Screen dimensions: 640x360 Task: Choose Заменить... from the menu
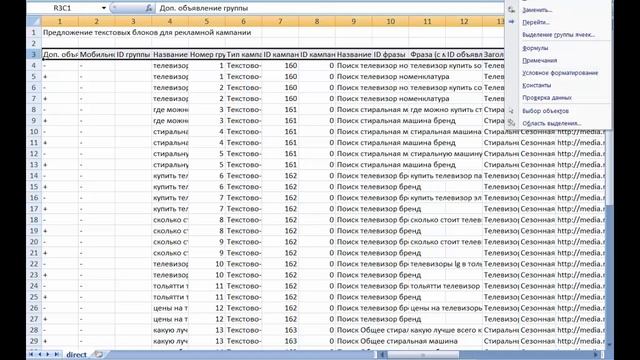coord(537,10)
